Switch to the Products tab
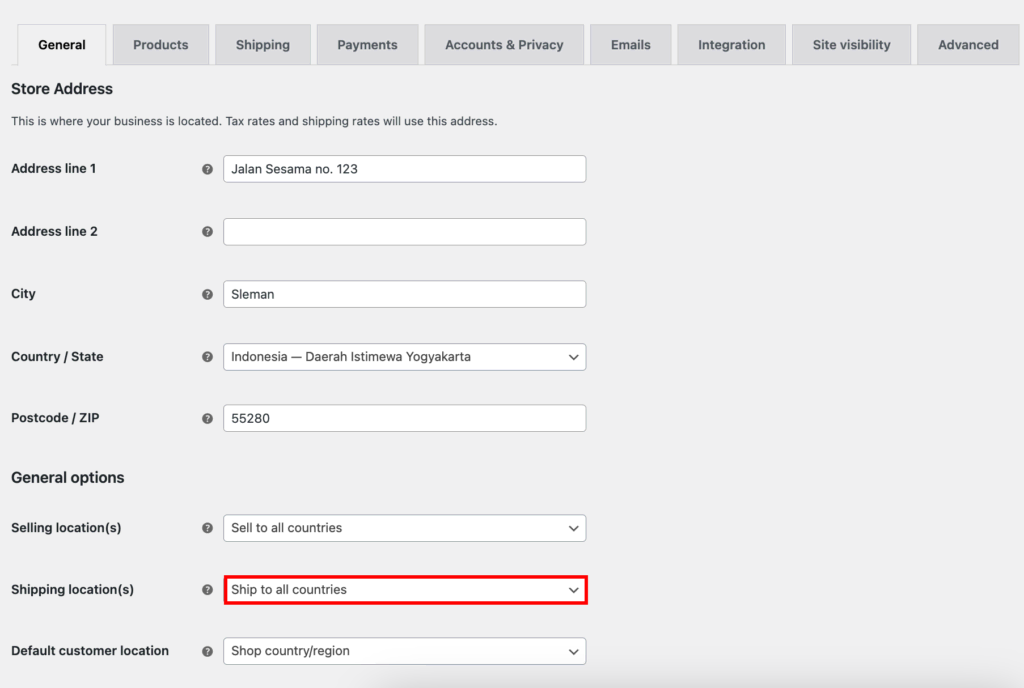 (160, 45)
